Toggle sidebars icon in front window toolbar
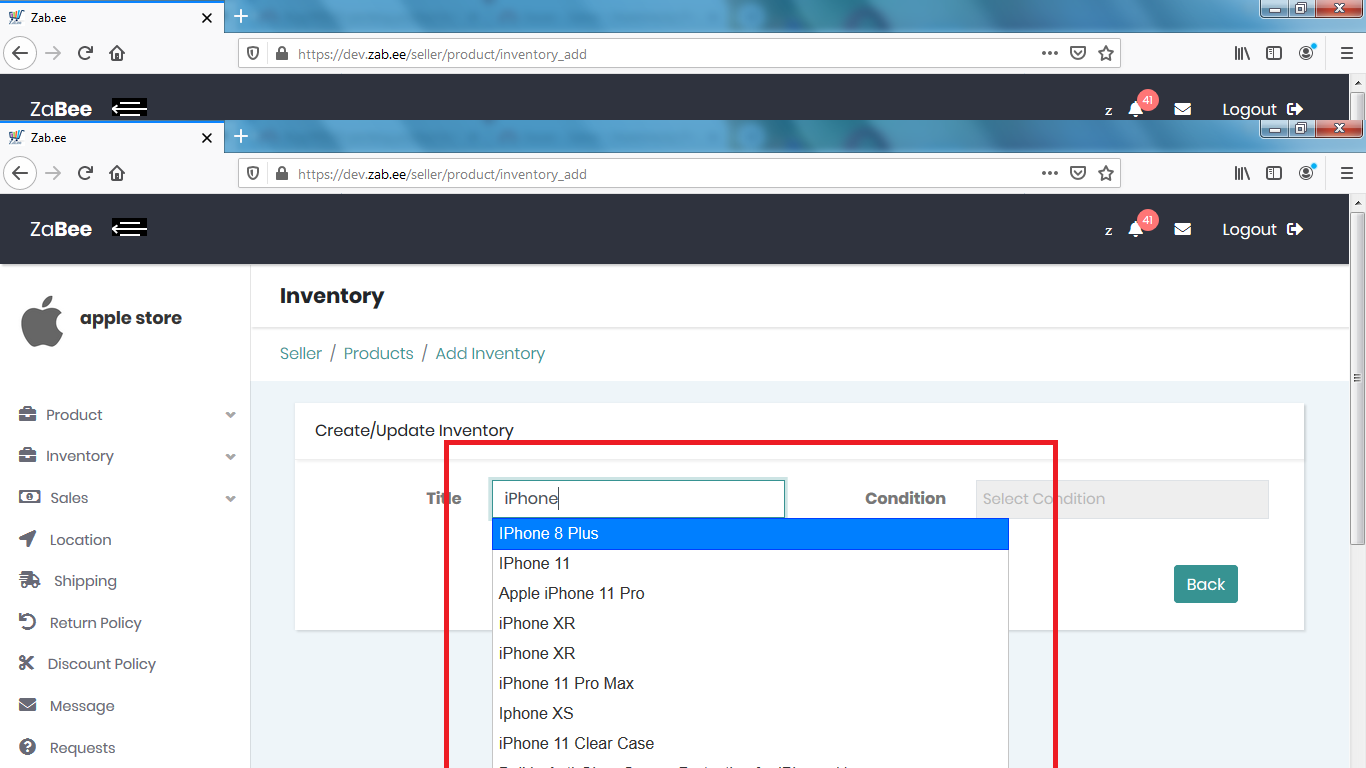Screen dimensions: 1366x768 [x=1274, y=173]
